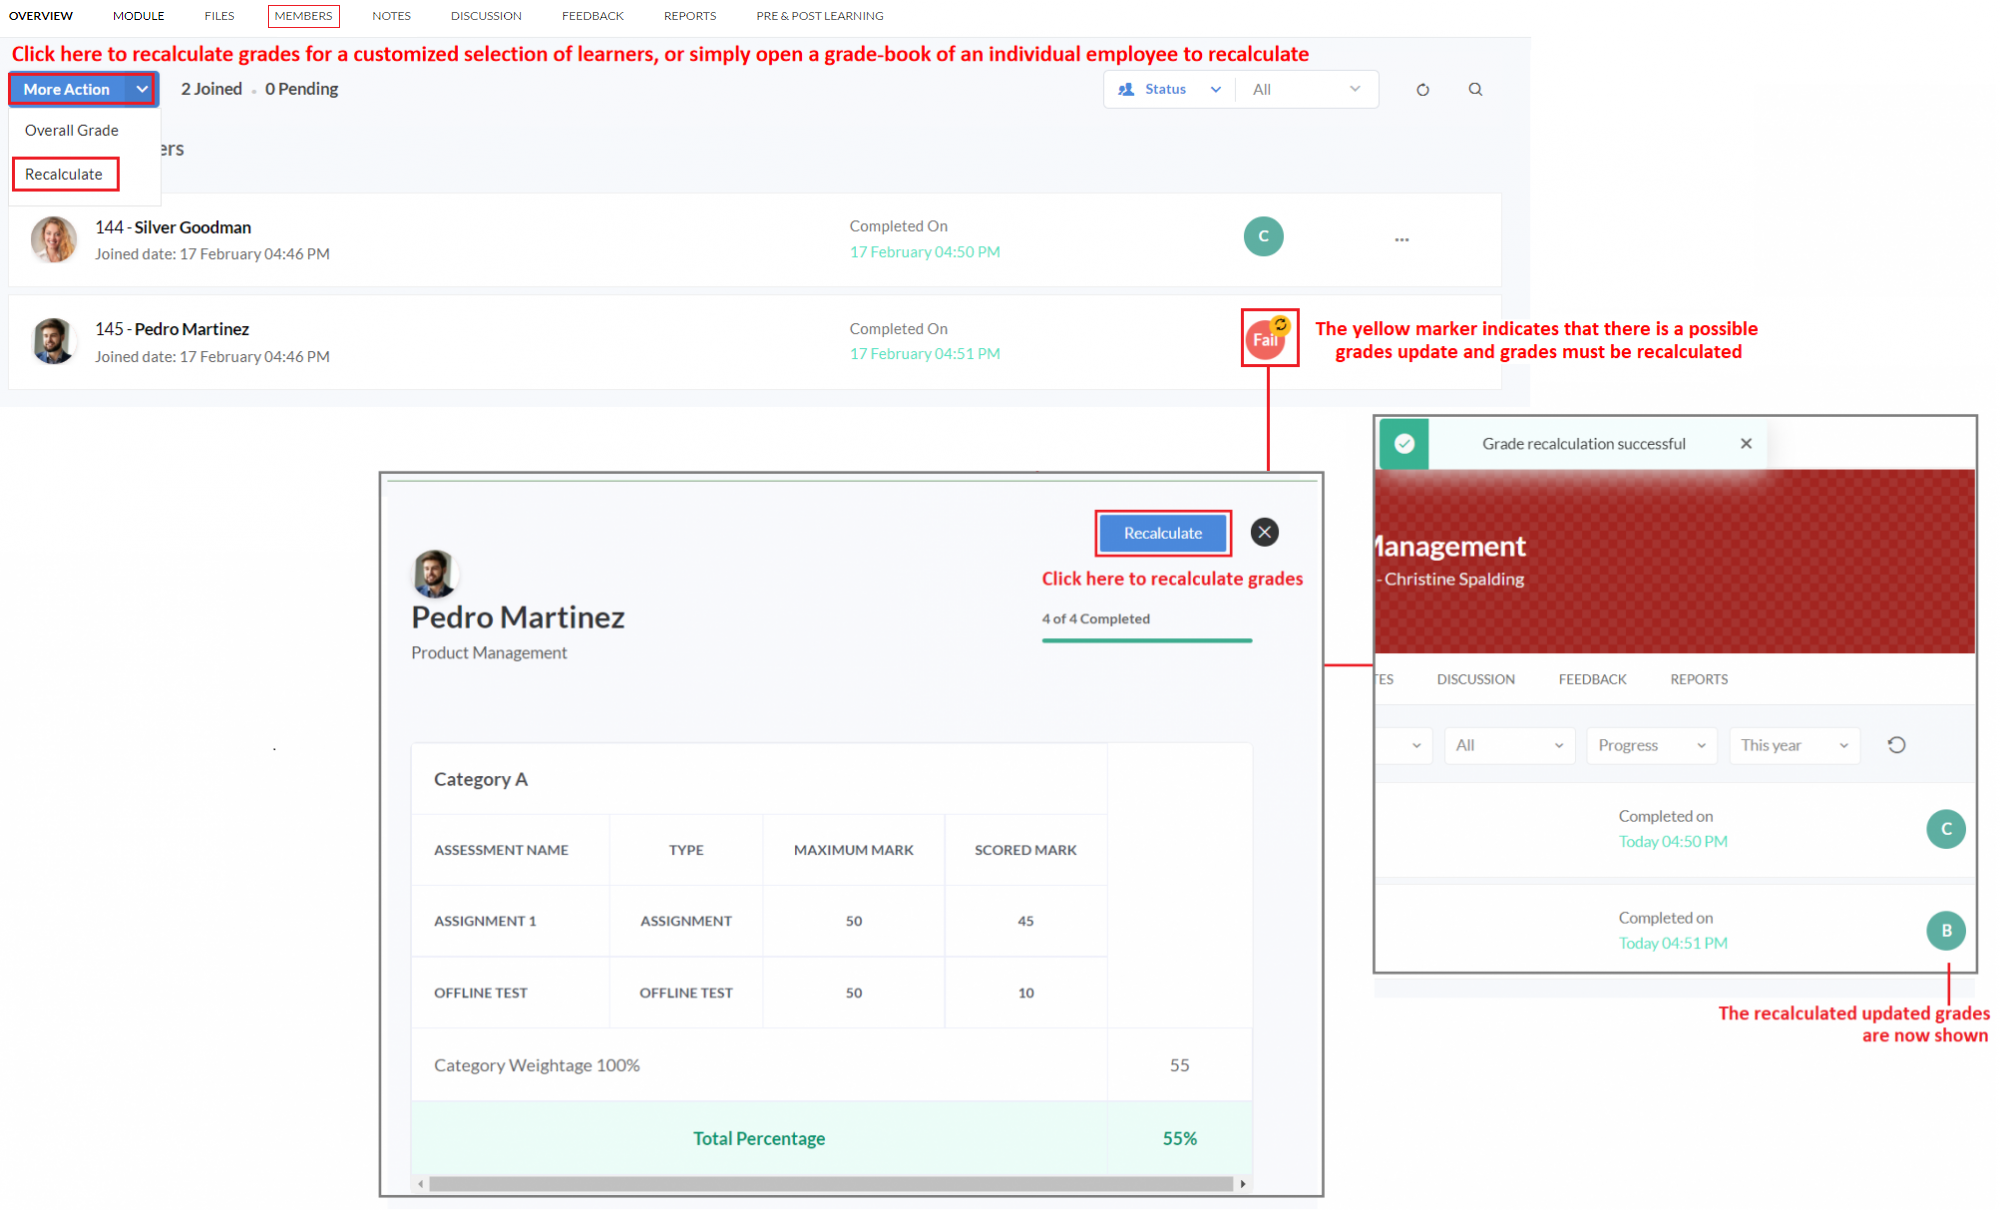This screenshot has width=2000, height=1210.
Task: Open the Progress dropdown
Action: [x=1652, y=745]
